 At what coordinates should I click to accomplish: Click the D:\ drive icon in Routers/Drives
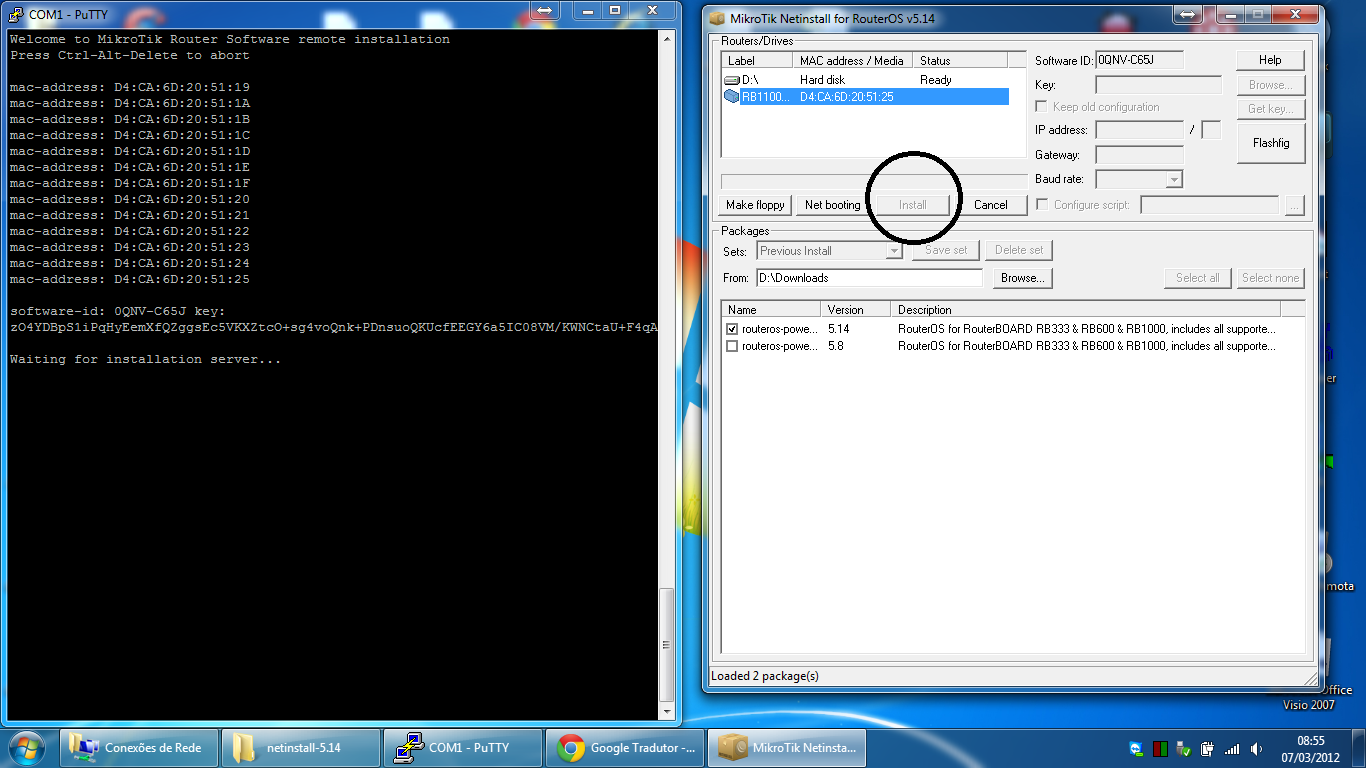click(732, 80)
